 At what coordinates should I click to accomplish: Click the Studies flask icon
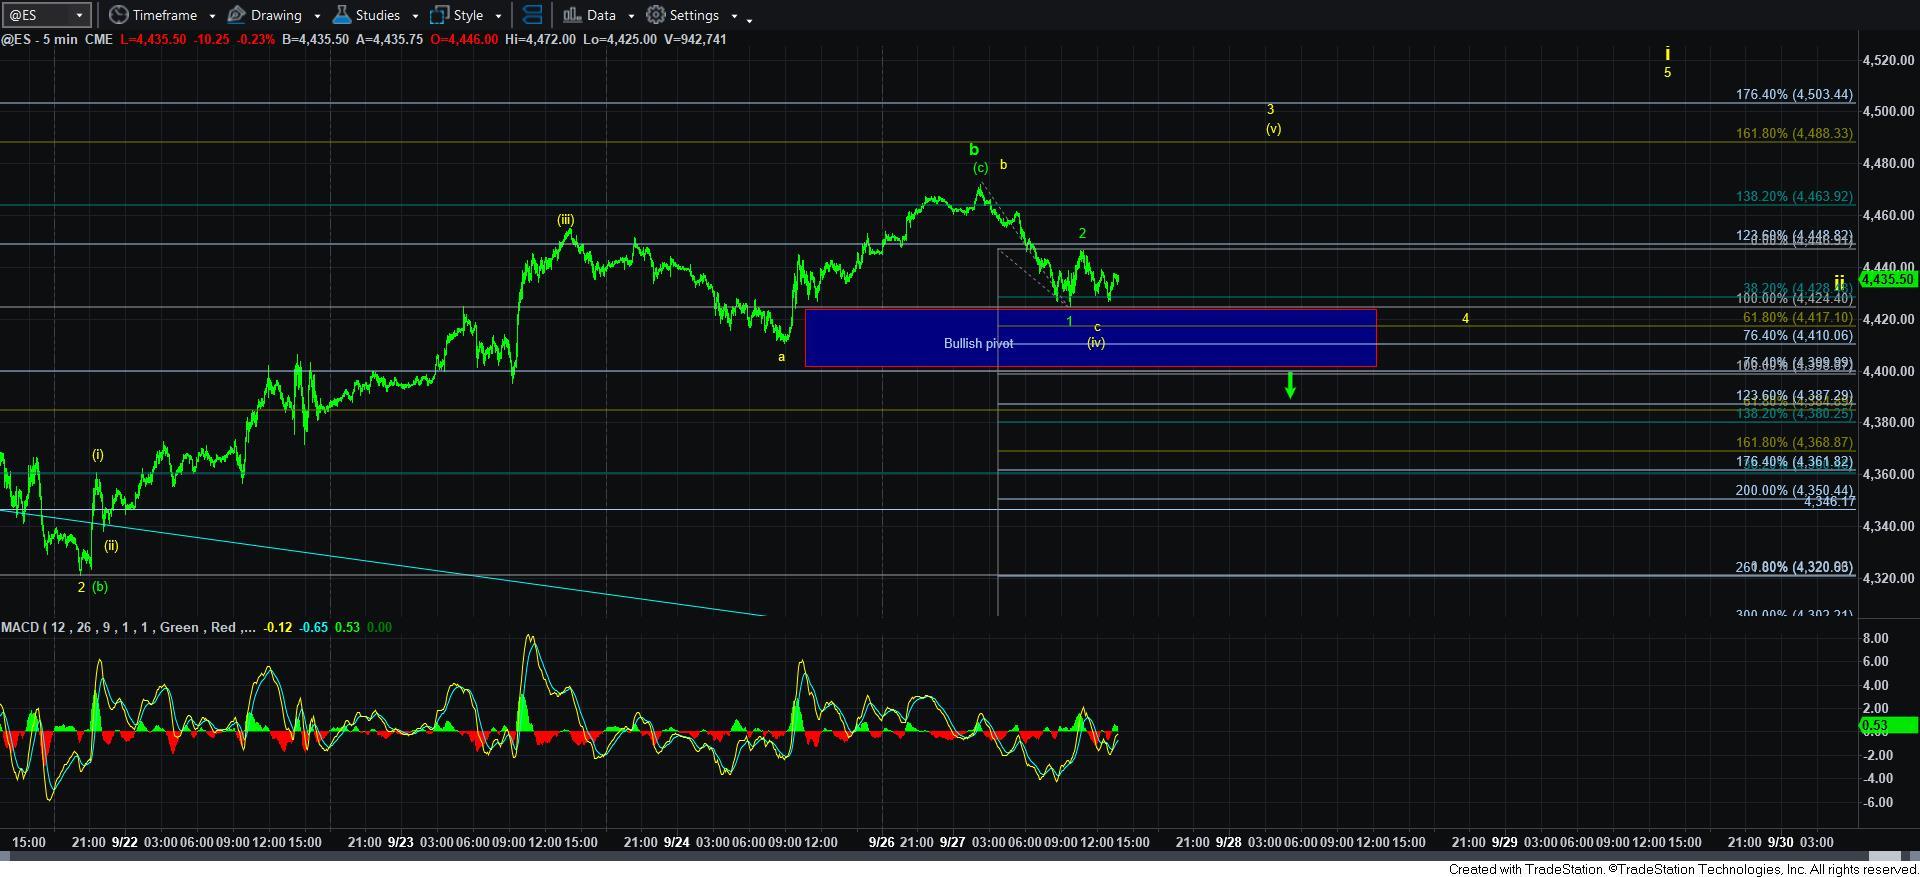click(342, 15)
